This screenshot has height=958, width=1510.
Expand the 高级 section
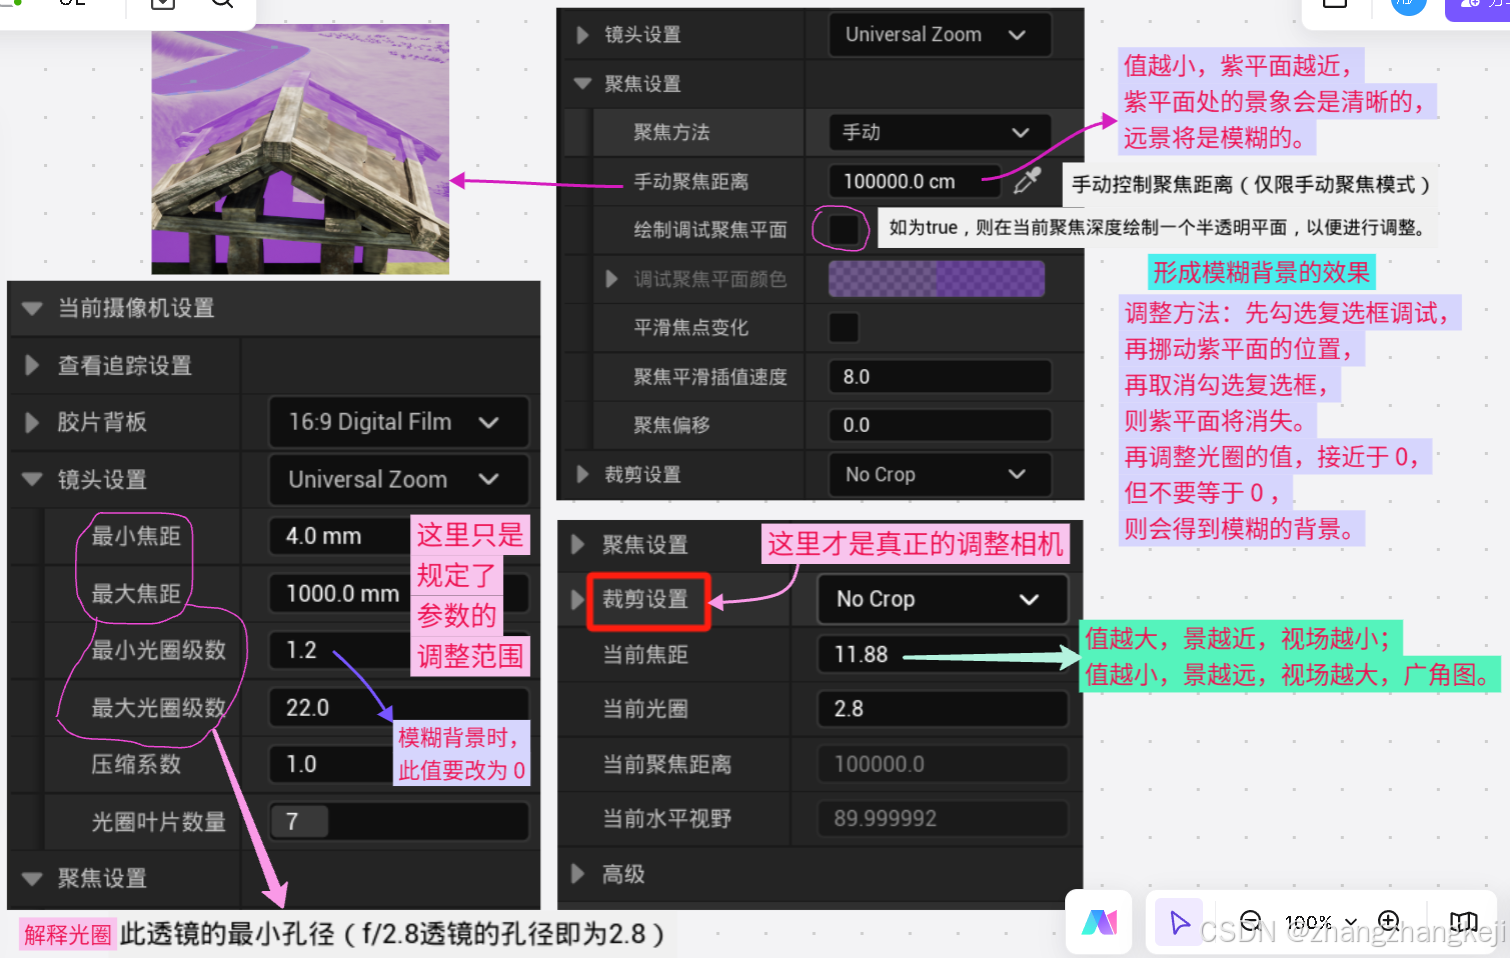[x=622, y=874]
